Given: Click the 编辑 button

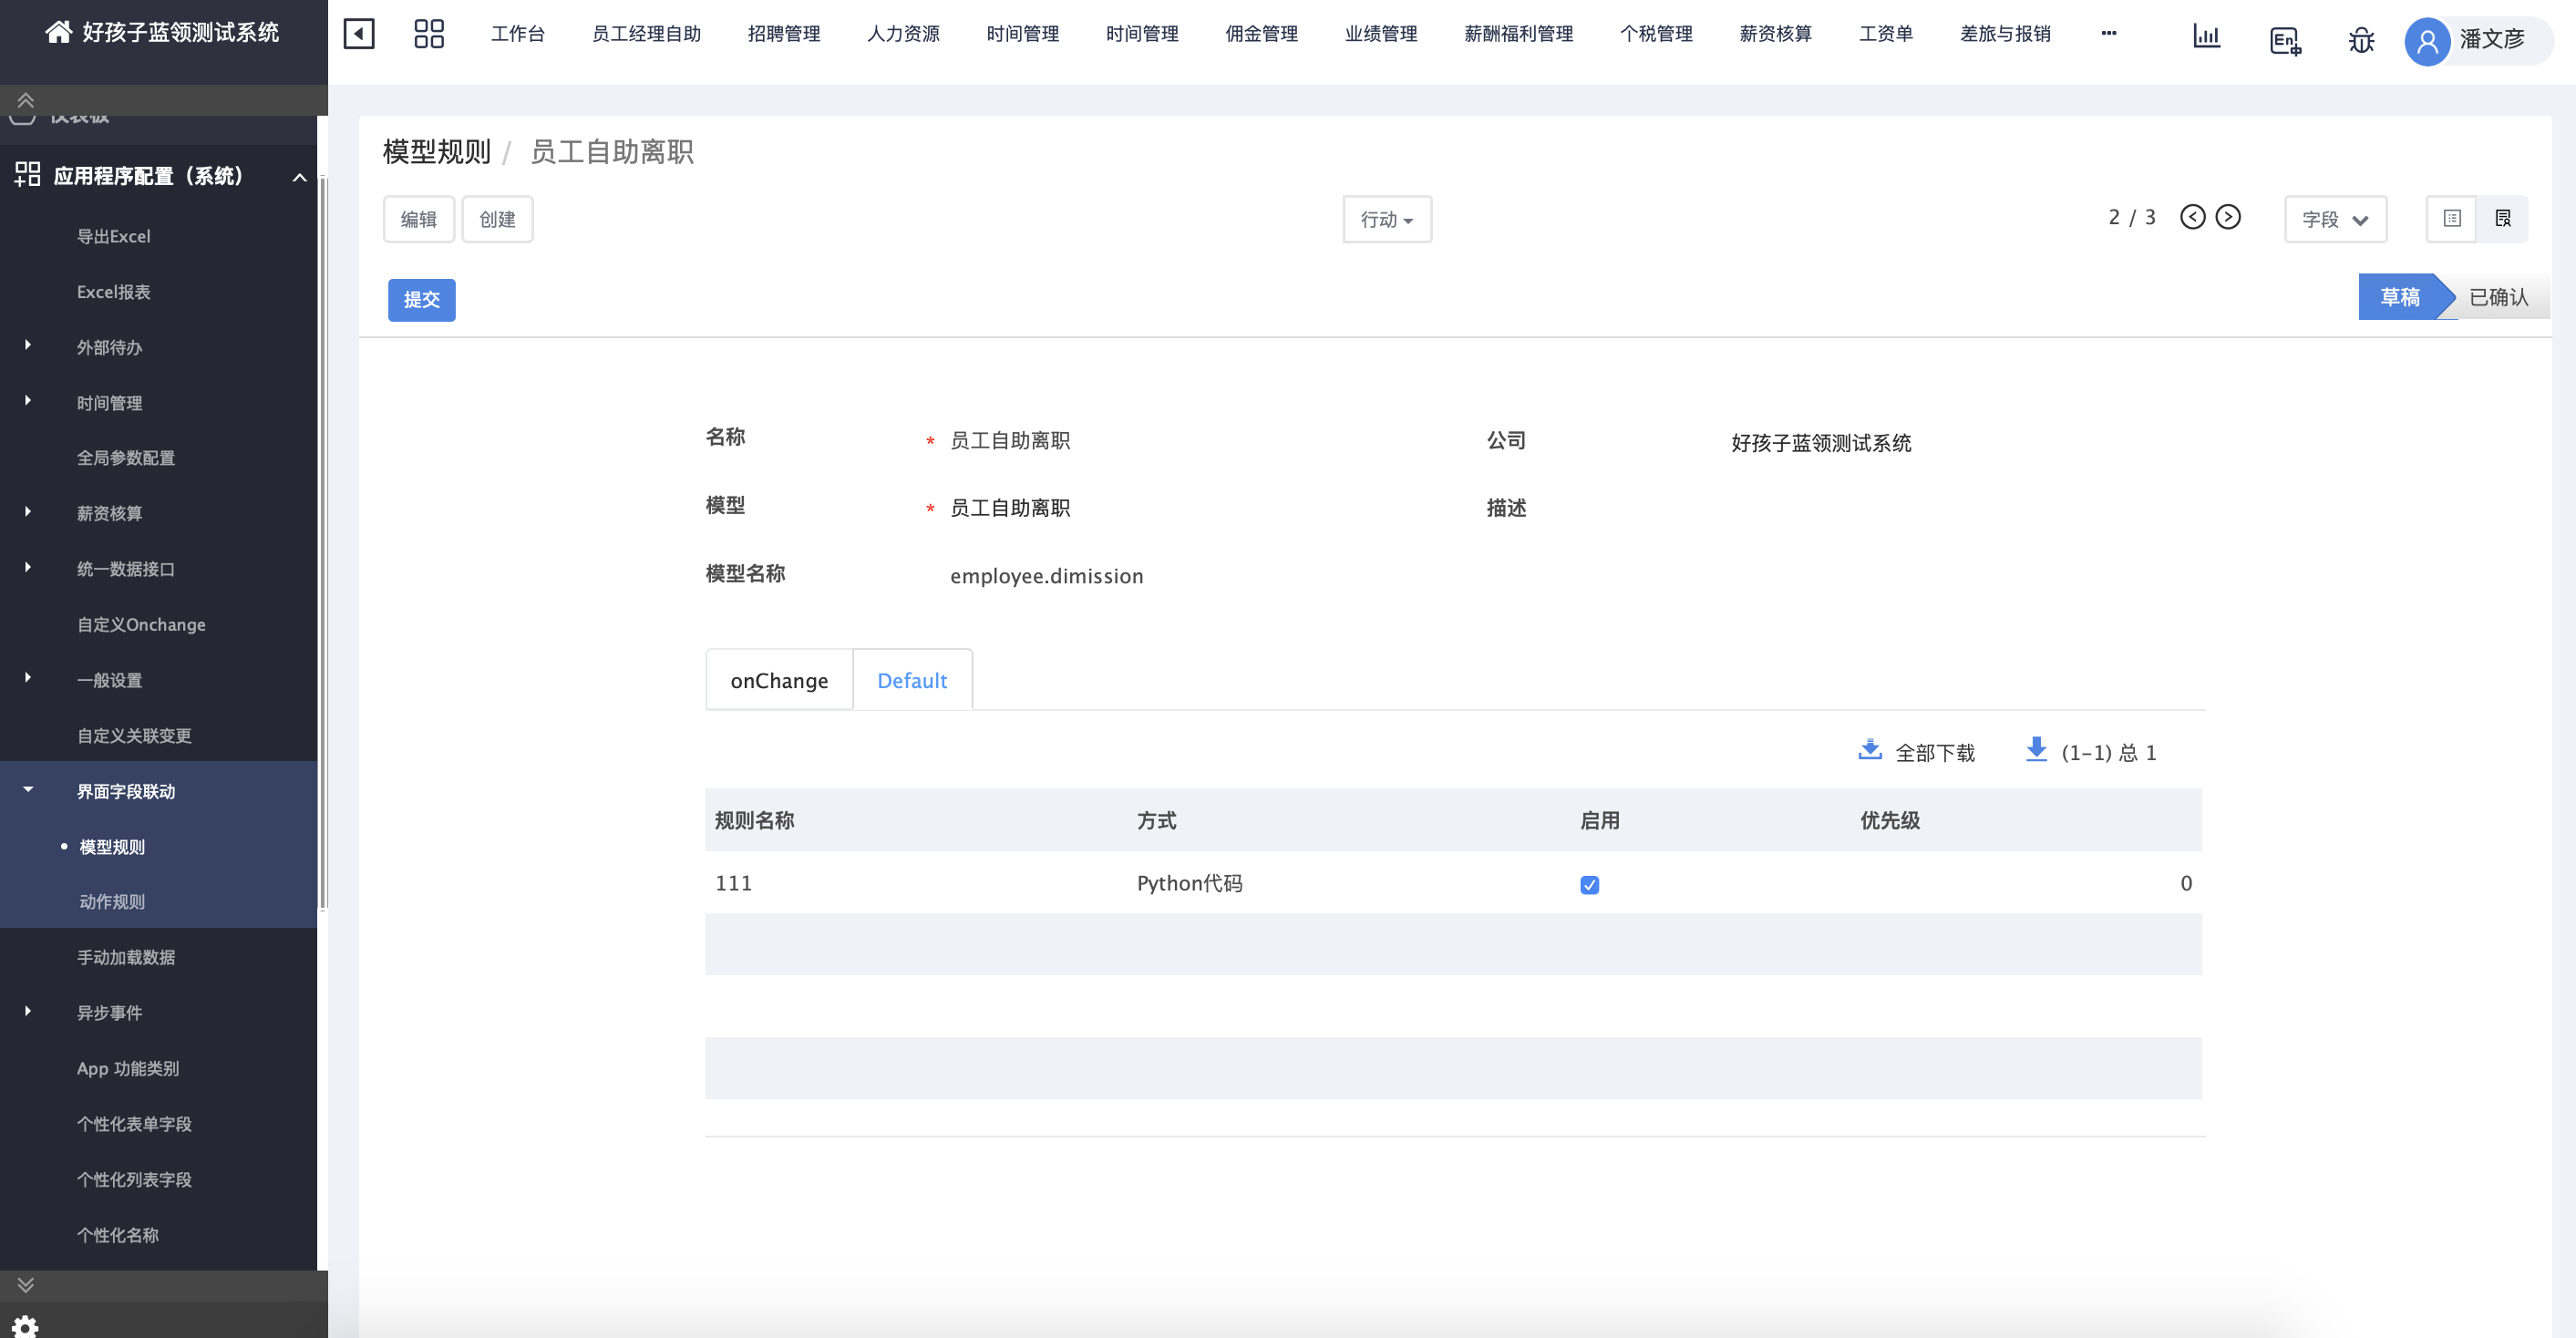Looking at the screenshot, I should pyautogui.click(x=419, y=218).
